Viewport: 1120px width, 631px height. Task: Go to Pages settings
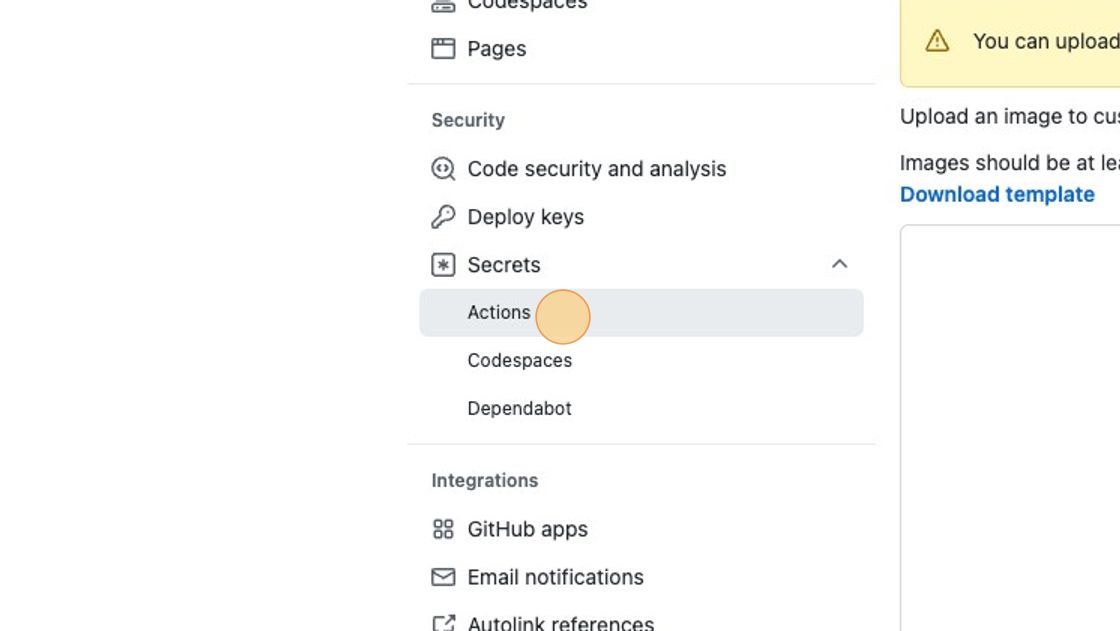pos(496,49)
